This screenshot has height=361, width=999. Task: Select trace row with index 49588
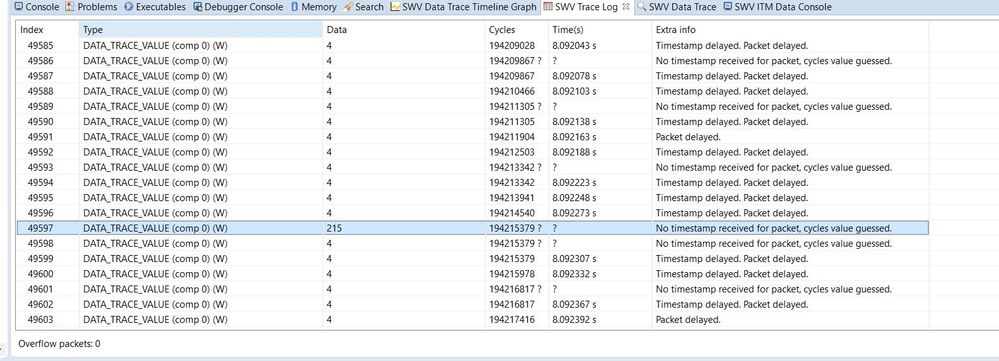[x=472, y=92]
